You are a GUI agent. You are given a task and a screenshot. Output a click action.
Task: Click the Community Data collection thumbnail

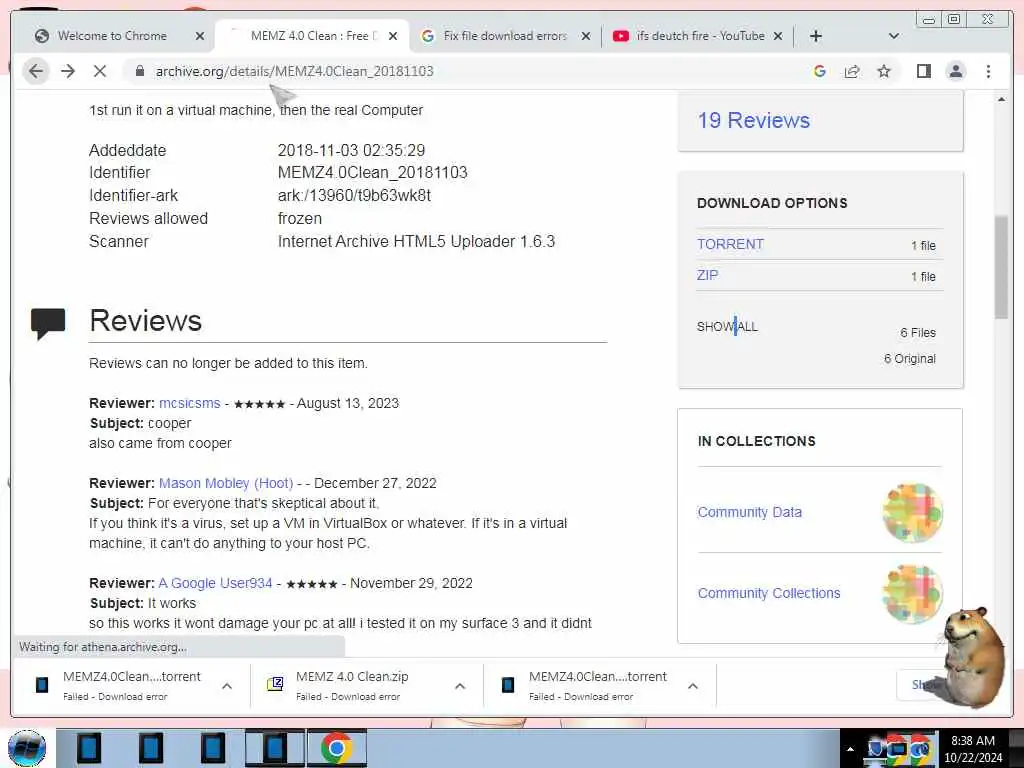[x=912, y=513]
